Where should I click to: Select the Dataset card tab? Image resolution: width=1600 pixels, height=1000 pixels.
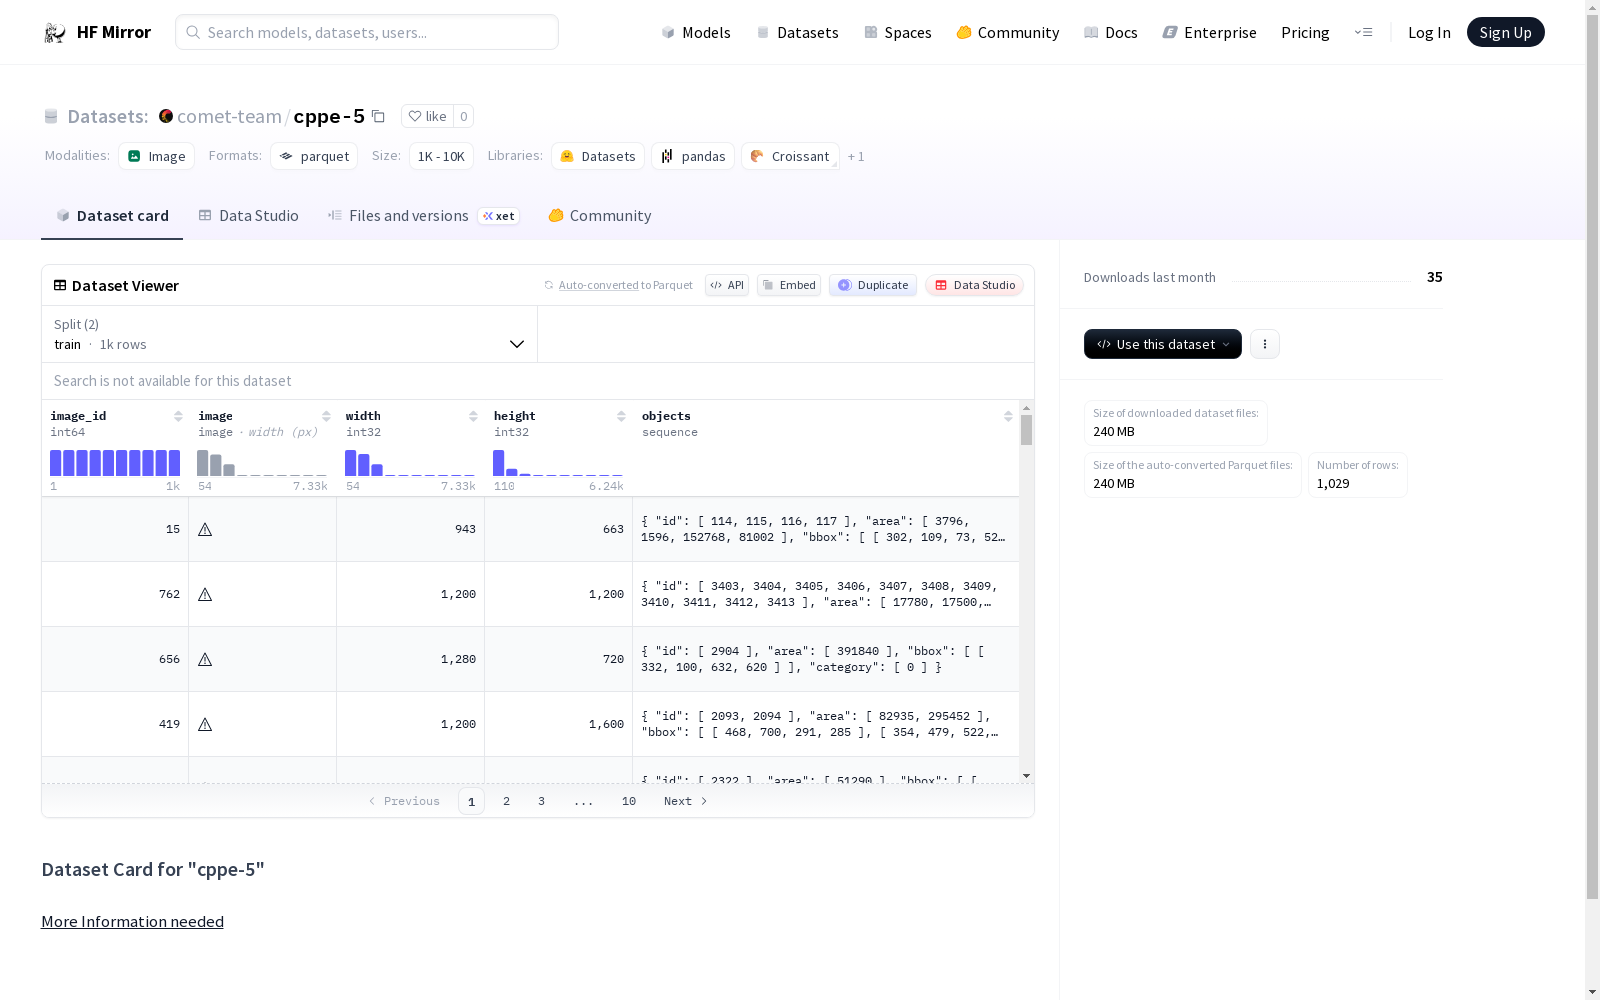(x=112, y=216)
